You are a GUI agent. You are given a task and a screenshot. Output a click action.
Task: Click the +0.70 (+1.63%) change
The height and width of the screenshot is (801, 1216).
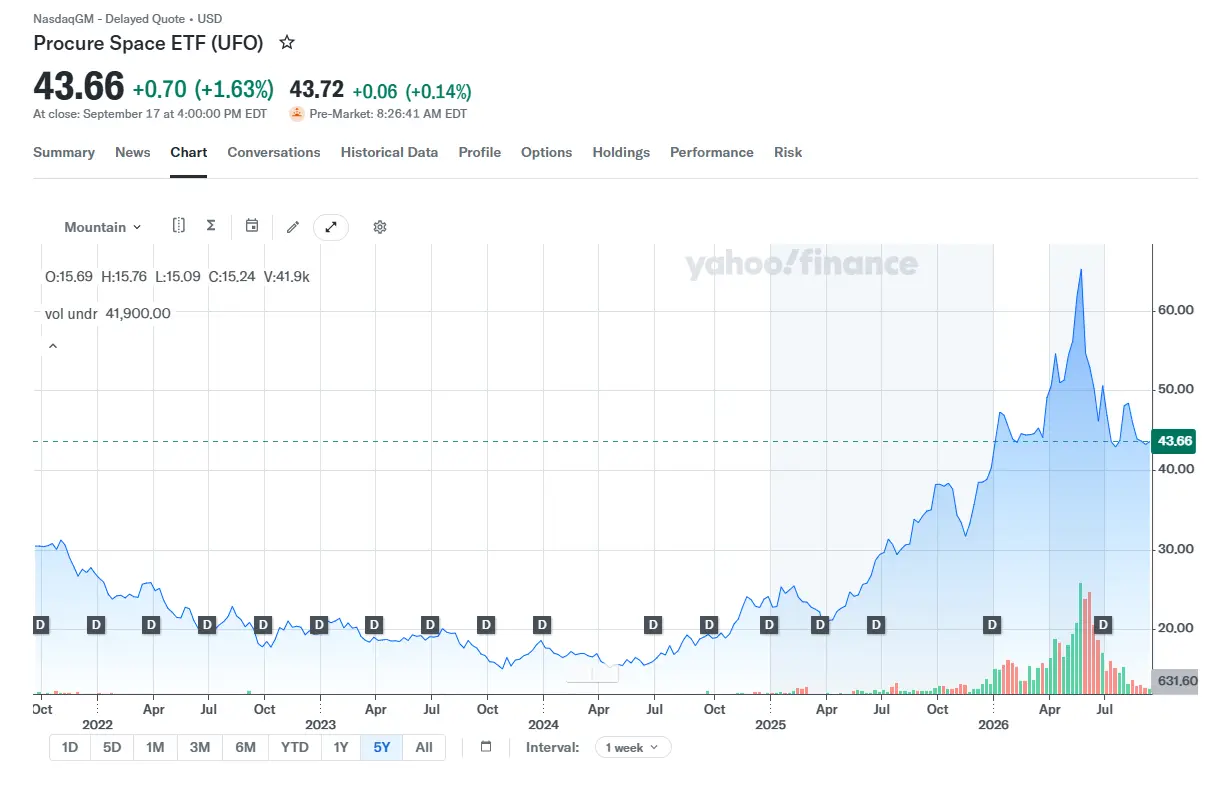point(203,90)
